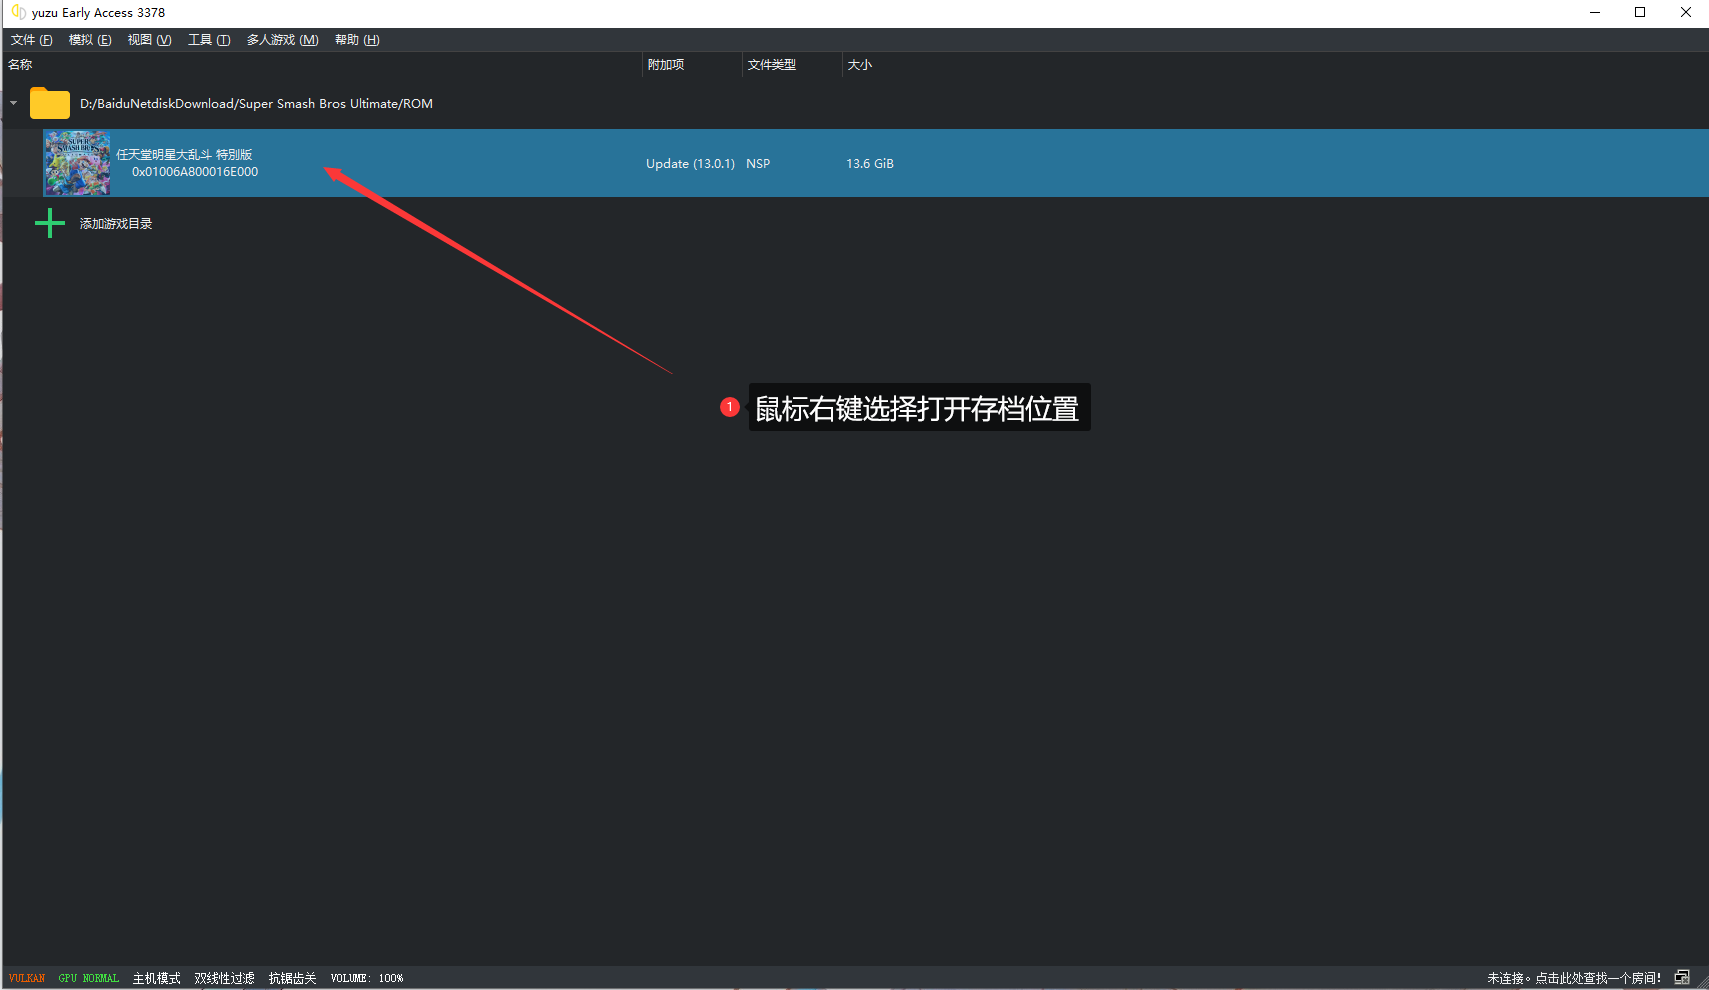Click the 13.6 GiB size cell
Screen dimensions: 1709x990
click(x=870, y=164)
